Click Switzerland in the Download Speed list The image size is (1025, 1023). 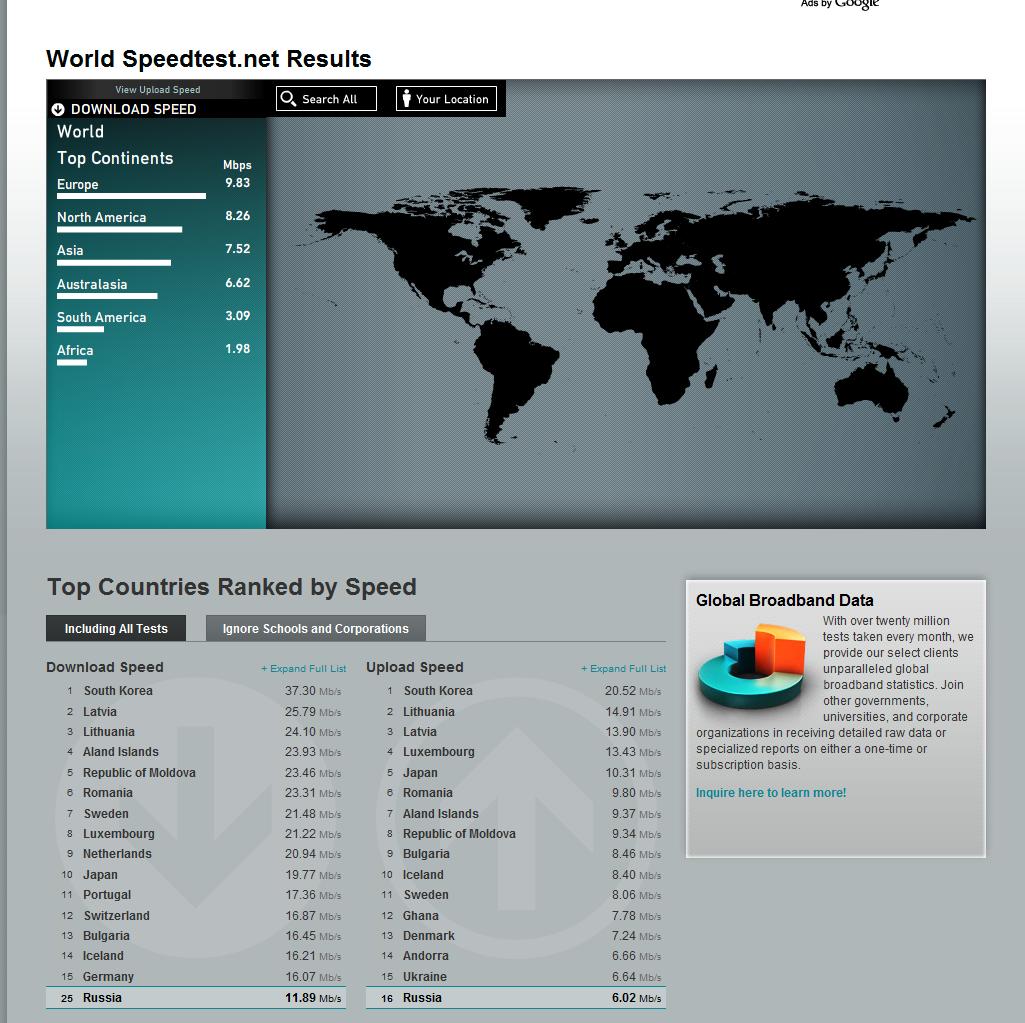pos(116,916)
